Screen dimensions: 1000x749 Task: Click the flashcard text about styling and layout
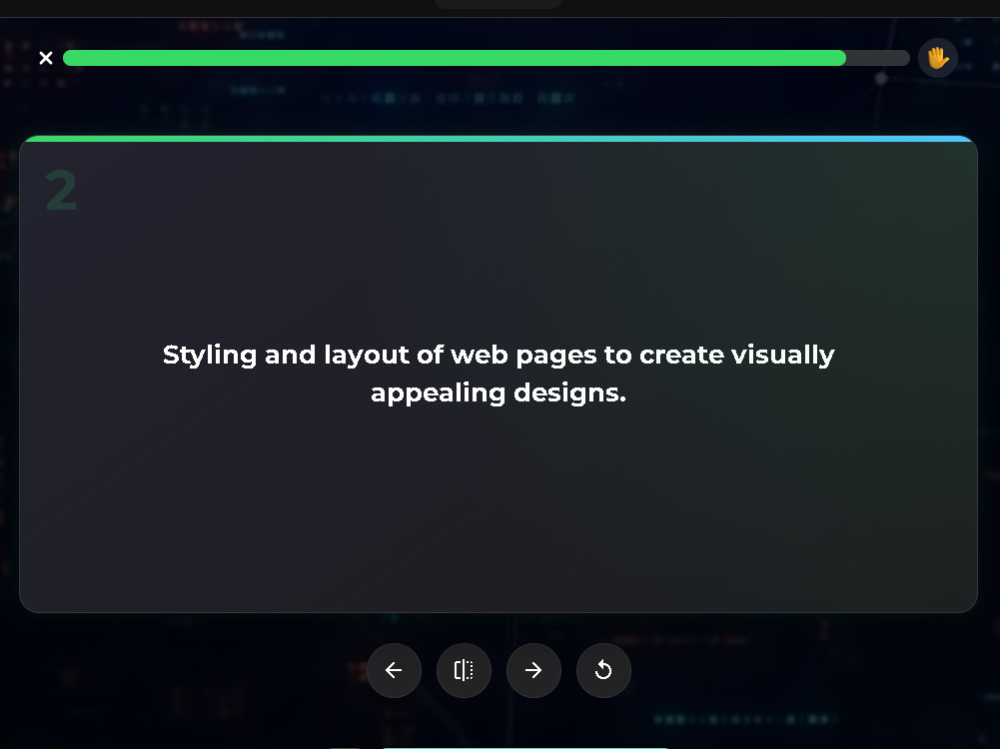(x=499, y=374)
